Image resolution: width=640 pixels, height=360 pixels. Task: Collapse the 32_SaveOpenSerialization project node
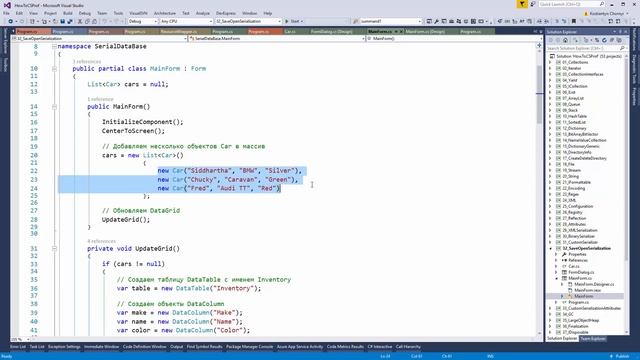pyautogui.click(x=550, y=248)
